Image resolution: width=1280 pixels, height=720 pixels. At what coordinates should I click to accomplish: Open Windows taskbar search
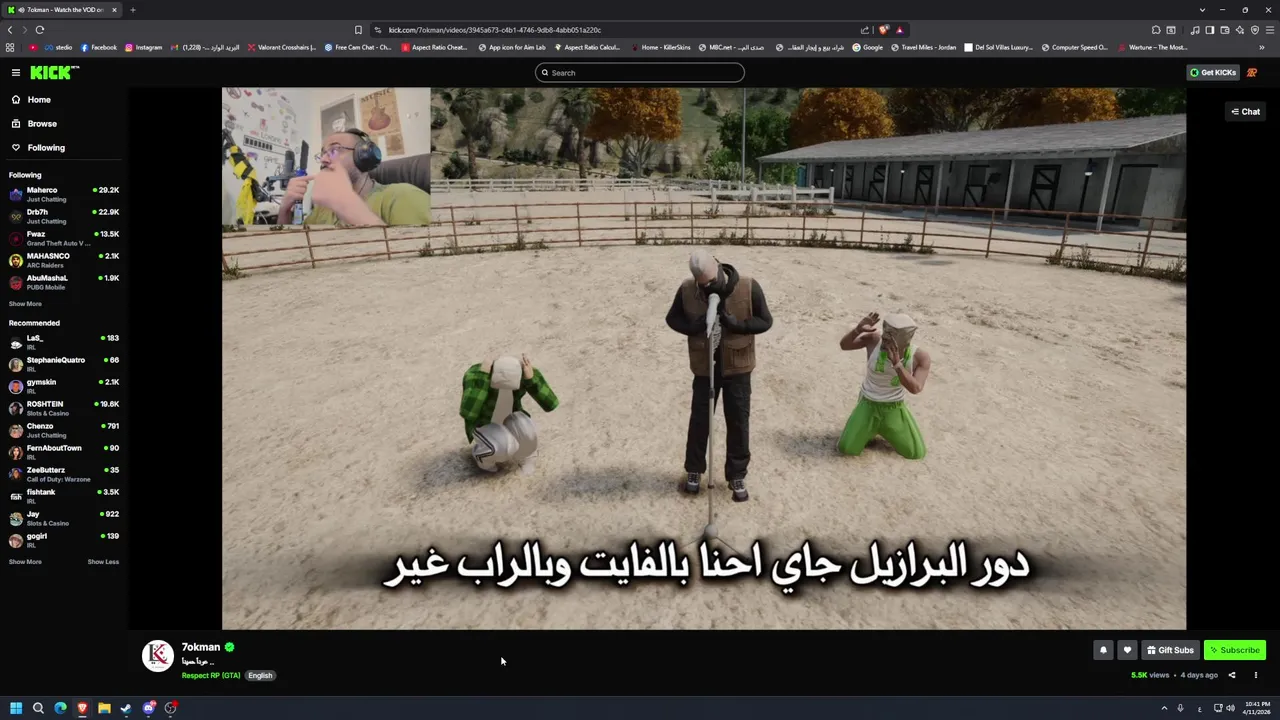(x=38, y=708)
